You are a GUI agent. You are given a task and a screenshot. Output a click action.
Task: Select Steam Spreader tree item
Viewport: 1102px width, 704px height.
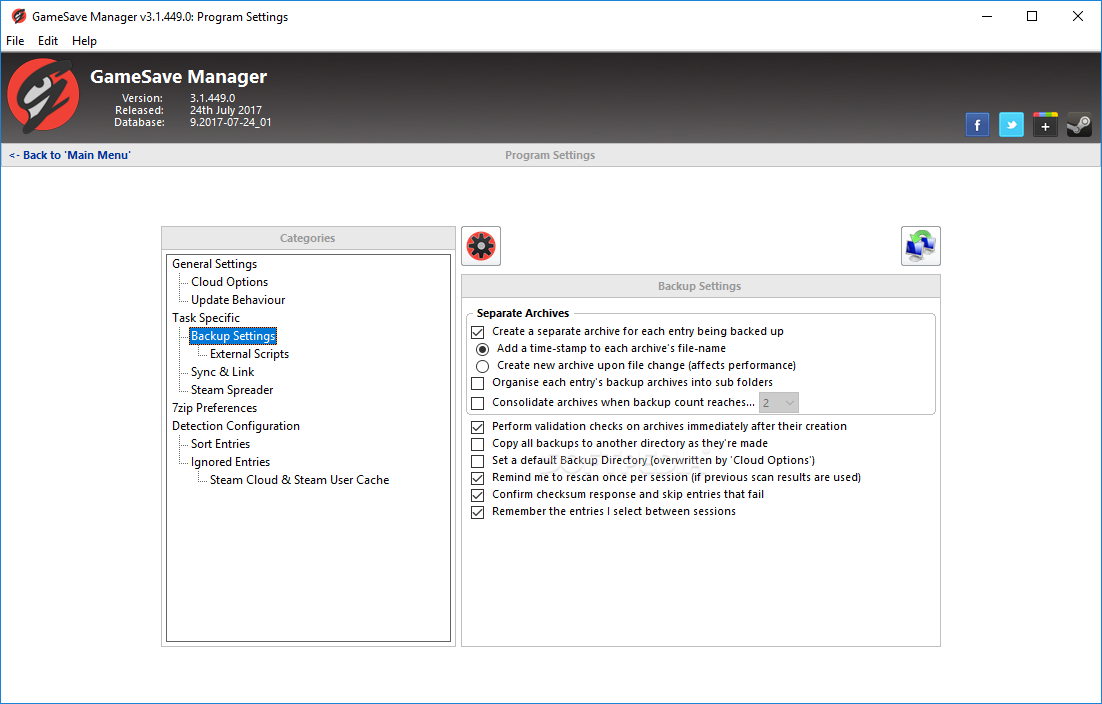(232, 390)
